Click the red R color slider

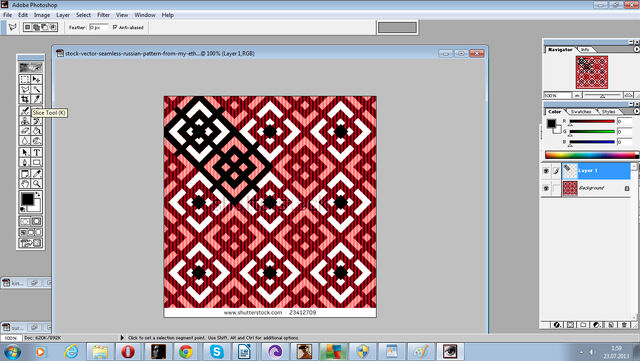[592, 121]
